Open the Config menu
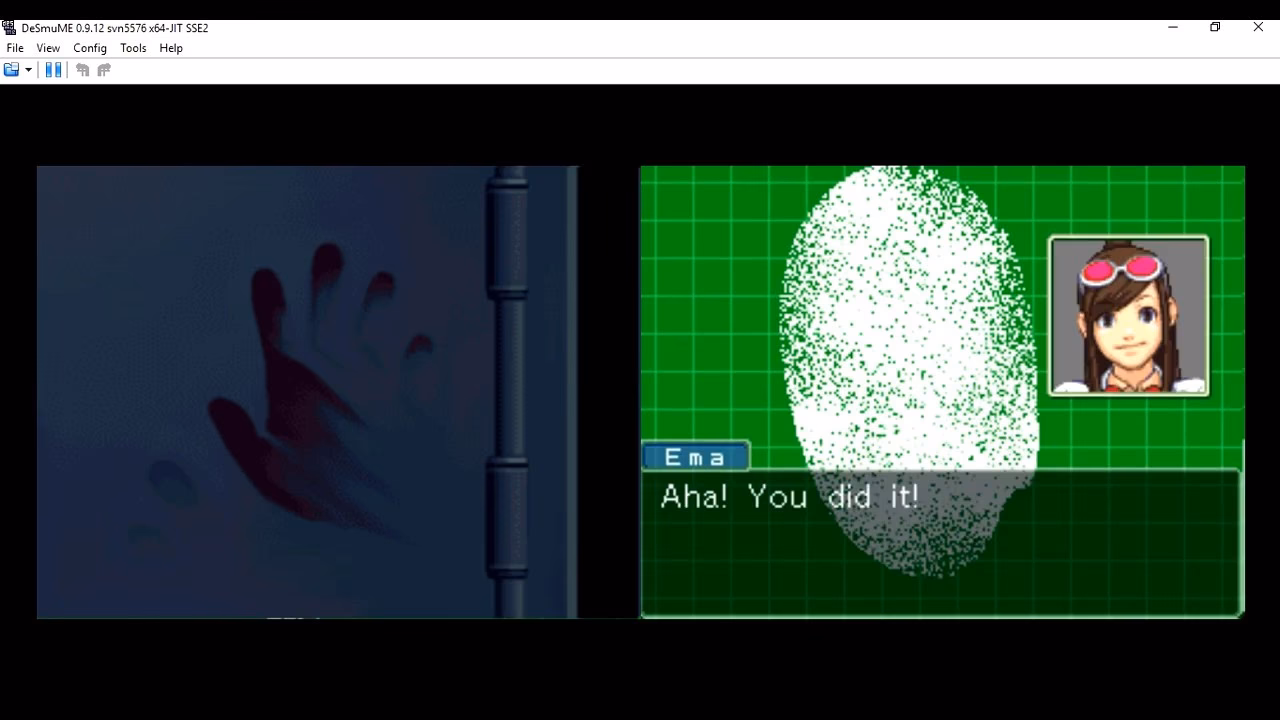Image resolution: width=1280 pixels, height=720 pixels. (90, 48)
